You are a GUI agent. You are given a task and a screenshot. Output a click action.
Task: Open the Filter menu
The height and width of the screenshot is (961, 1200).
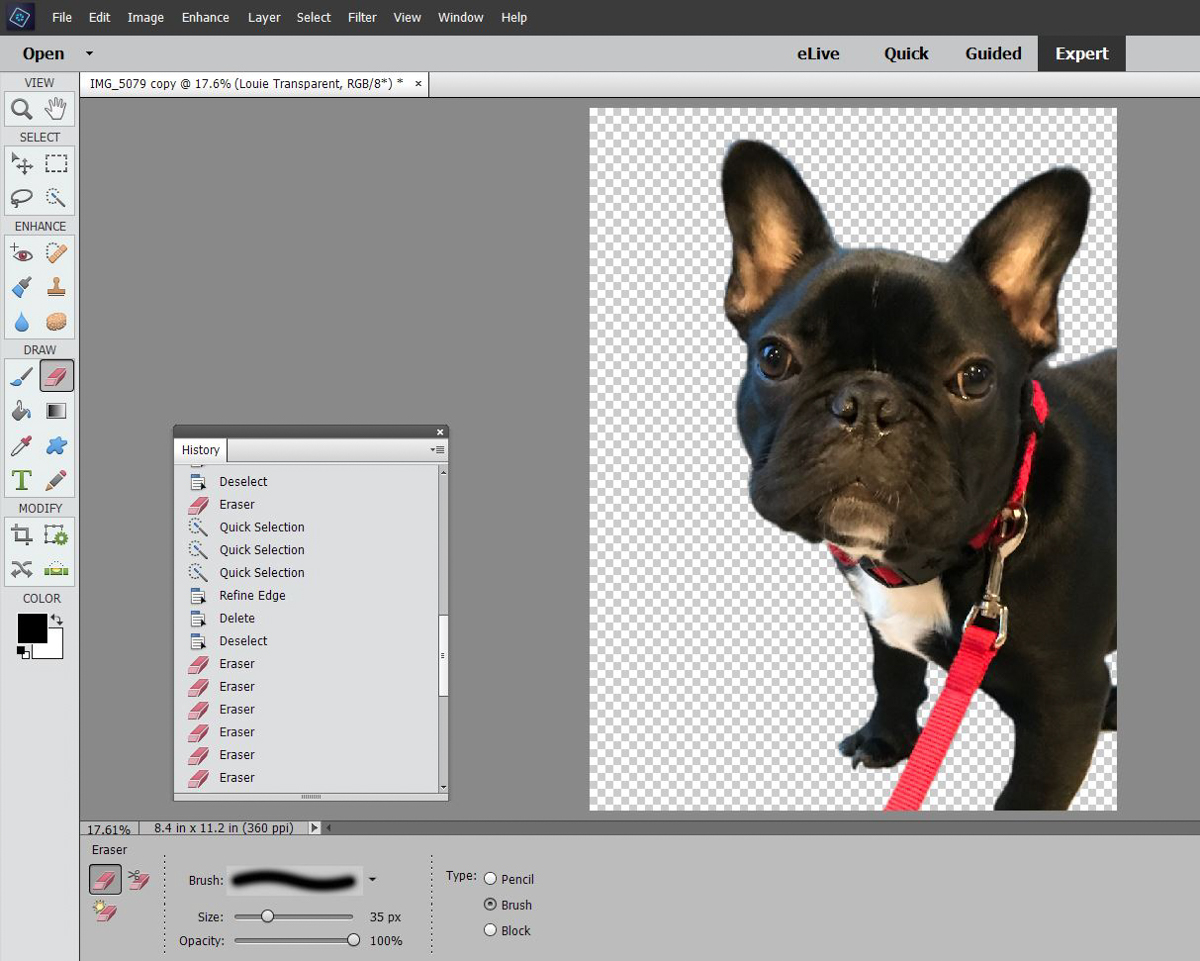362,17
